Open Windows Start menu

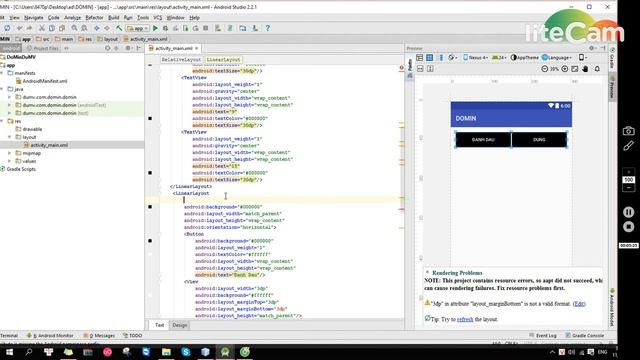click(9, 352)
